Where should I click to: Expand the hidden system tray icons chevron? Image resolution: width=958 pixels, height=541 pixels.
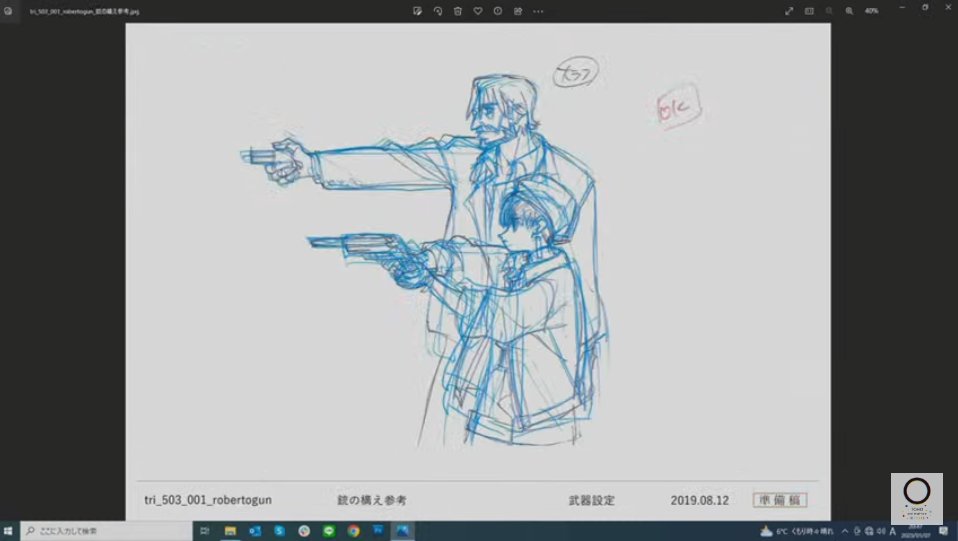point(845,531)
